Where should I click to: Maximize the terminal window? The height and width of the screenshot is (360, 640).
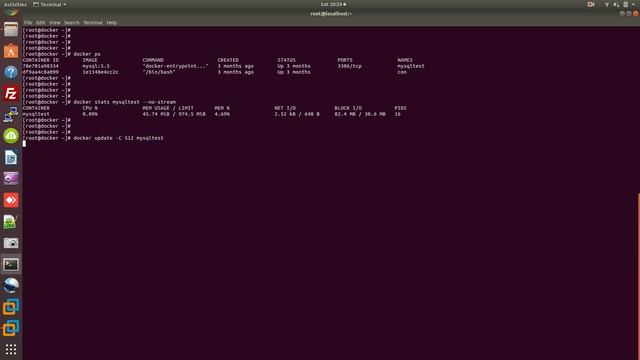click(629, 13)
